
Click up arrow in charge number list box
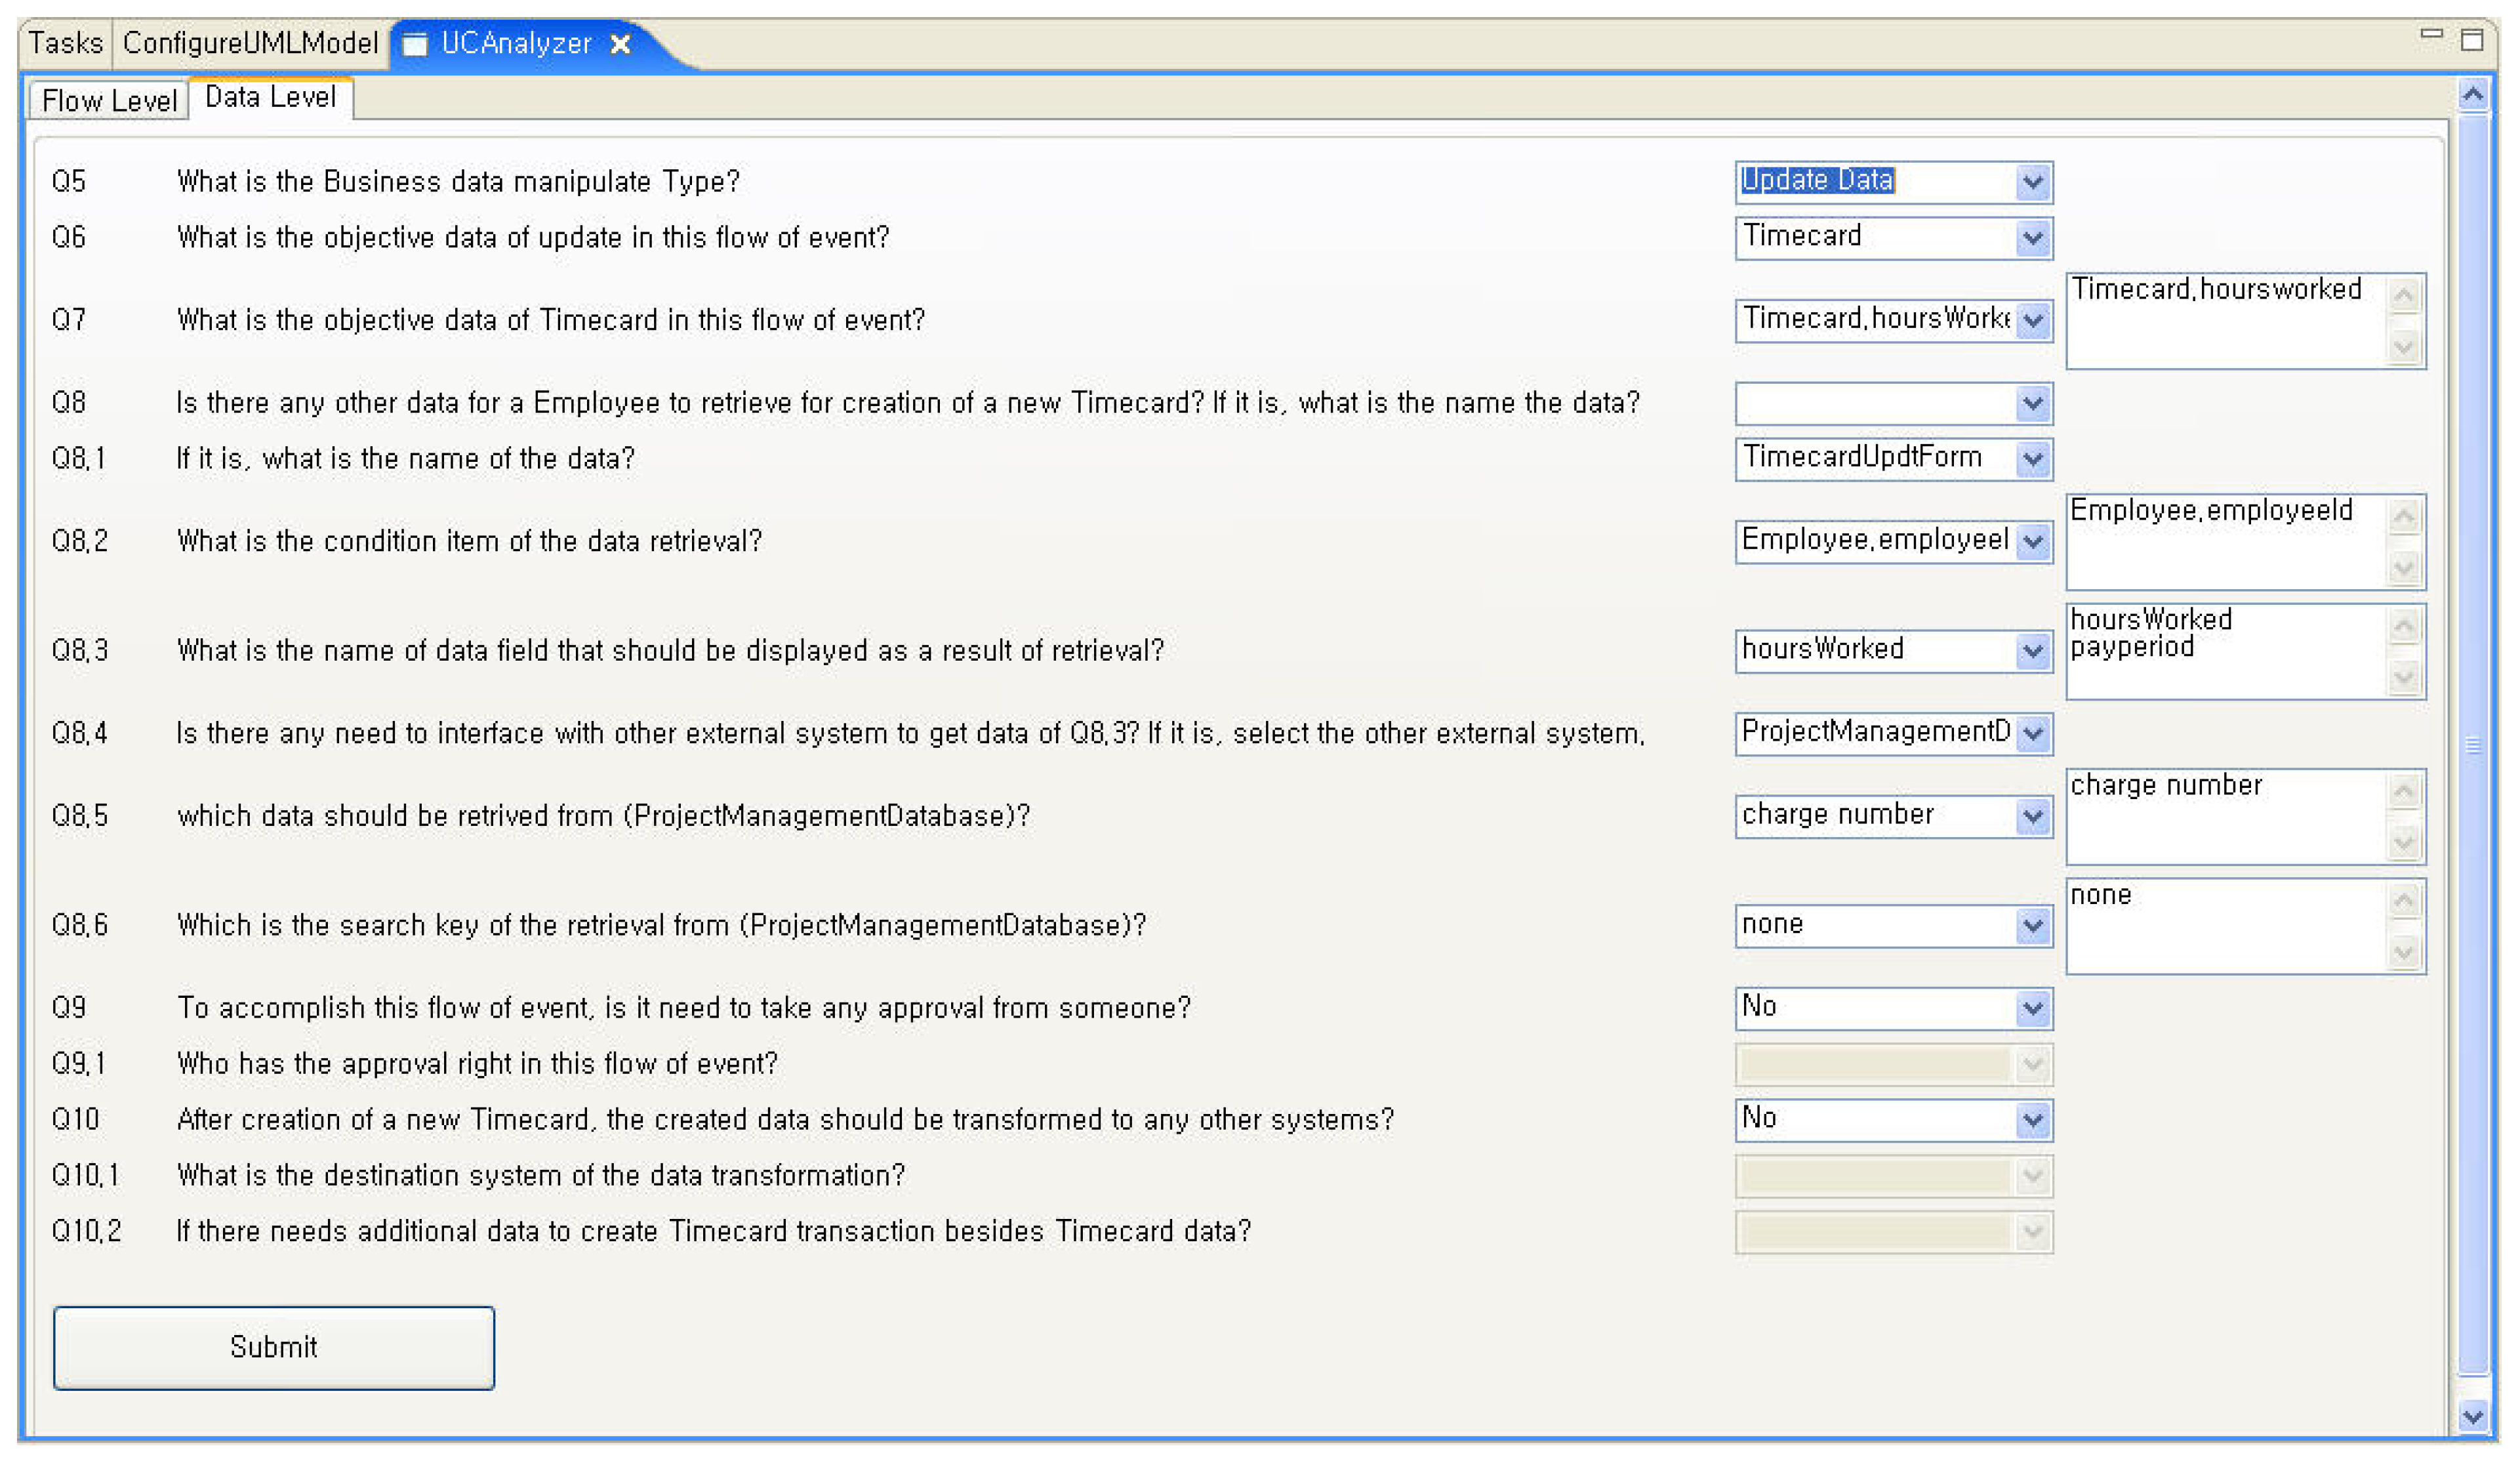coord(2403,791)
